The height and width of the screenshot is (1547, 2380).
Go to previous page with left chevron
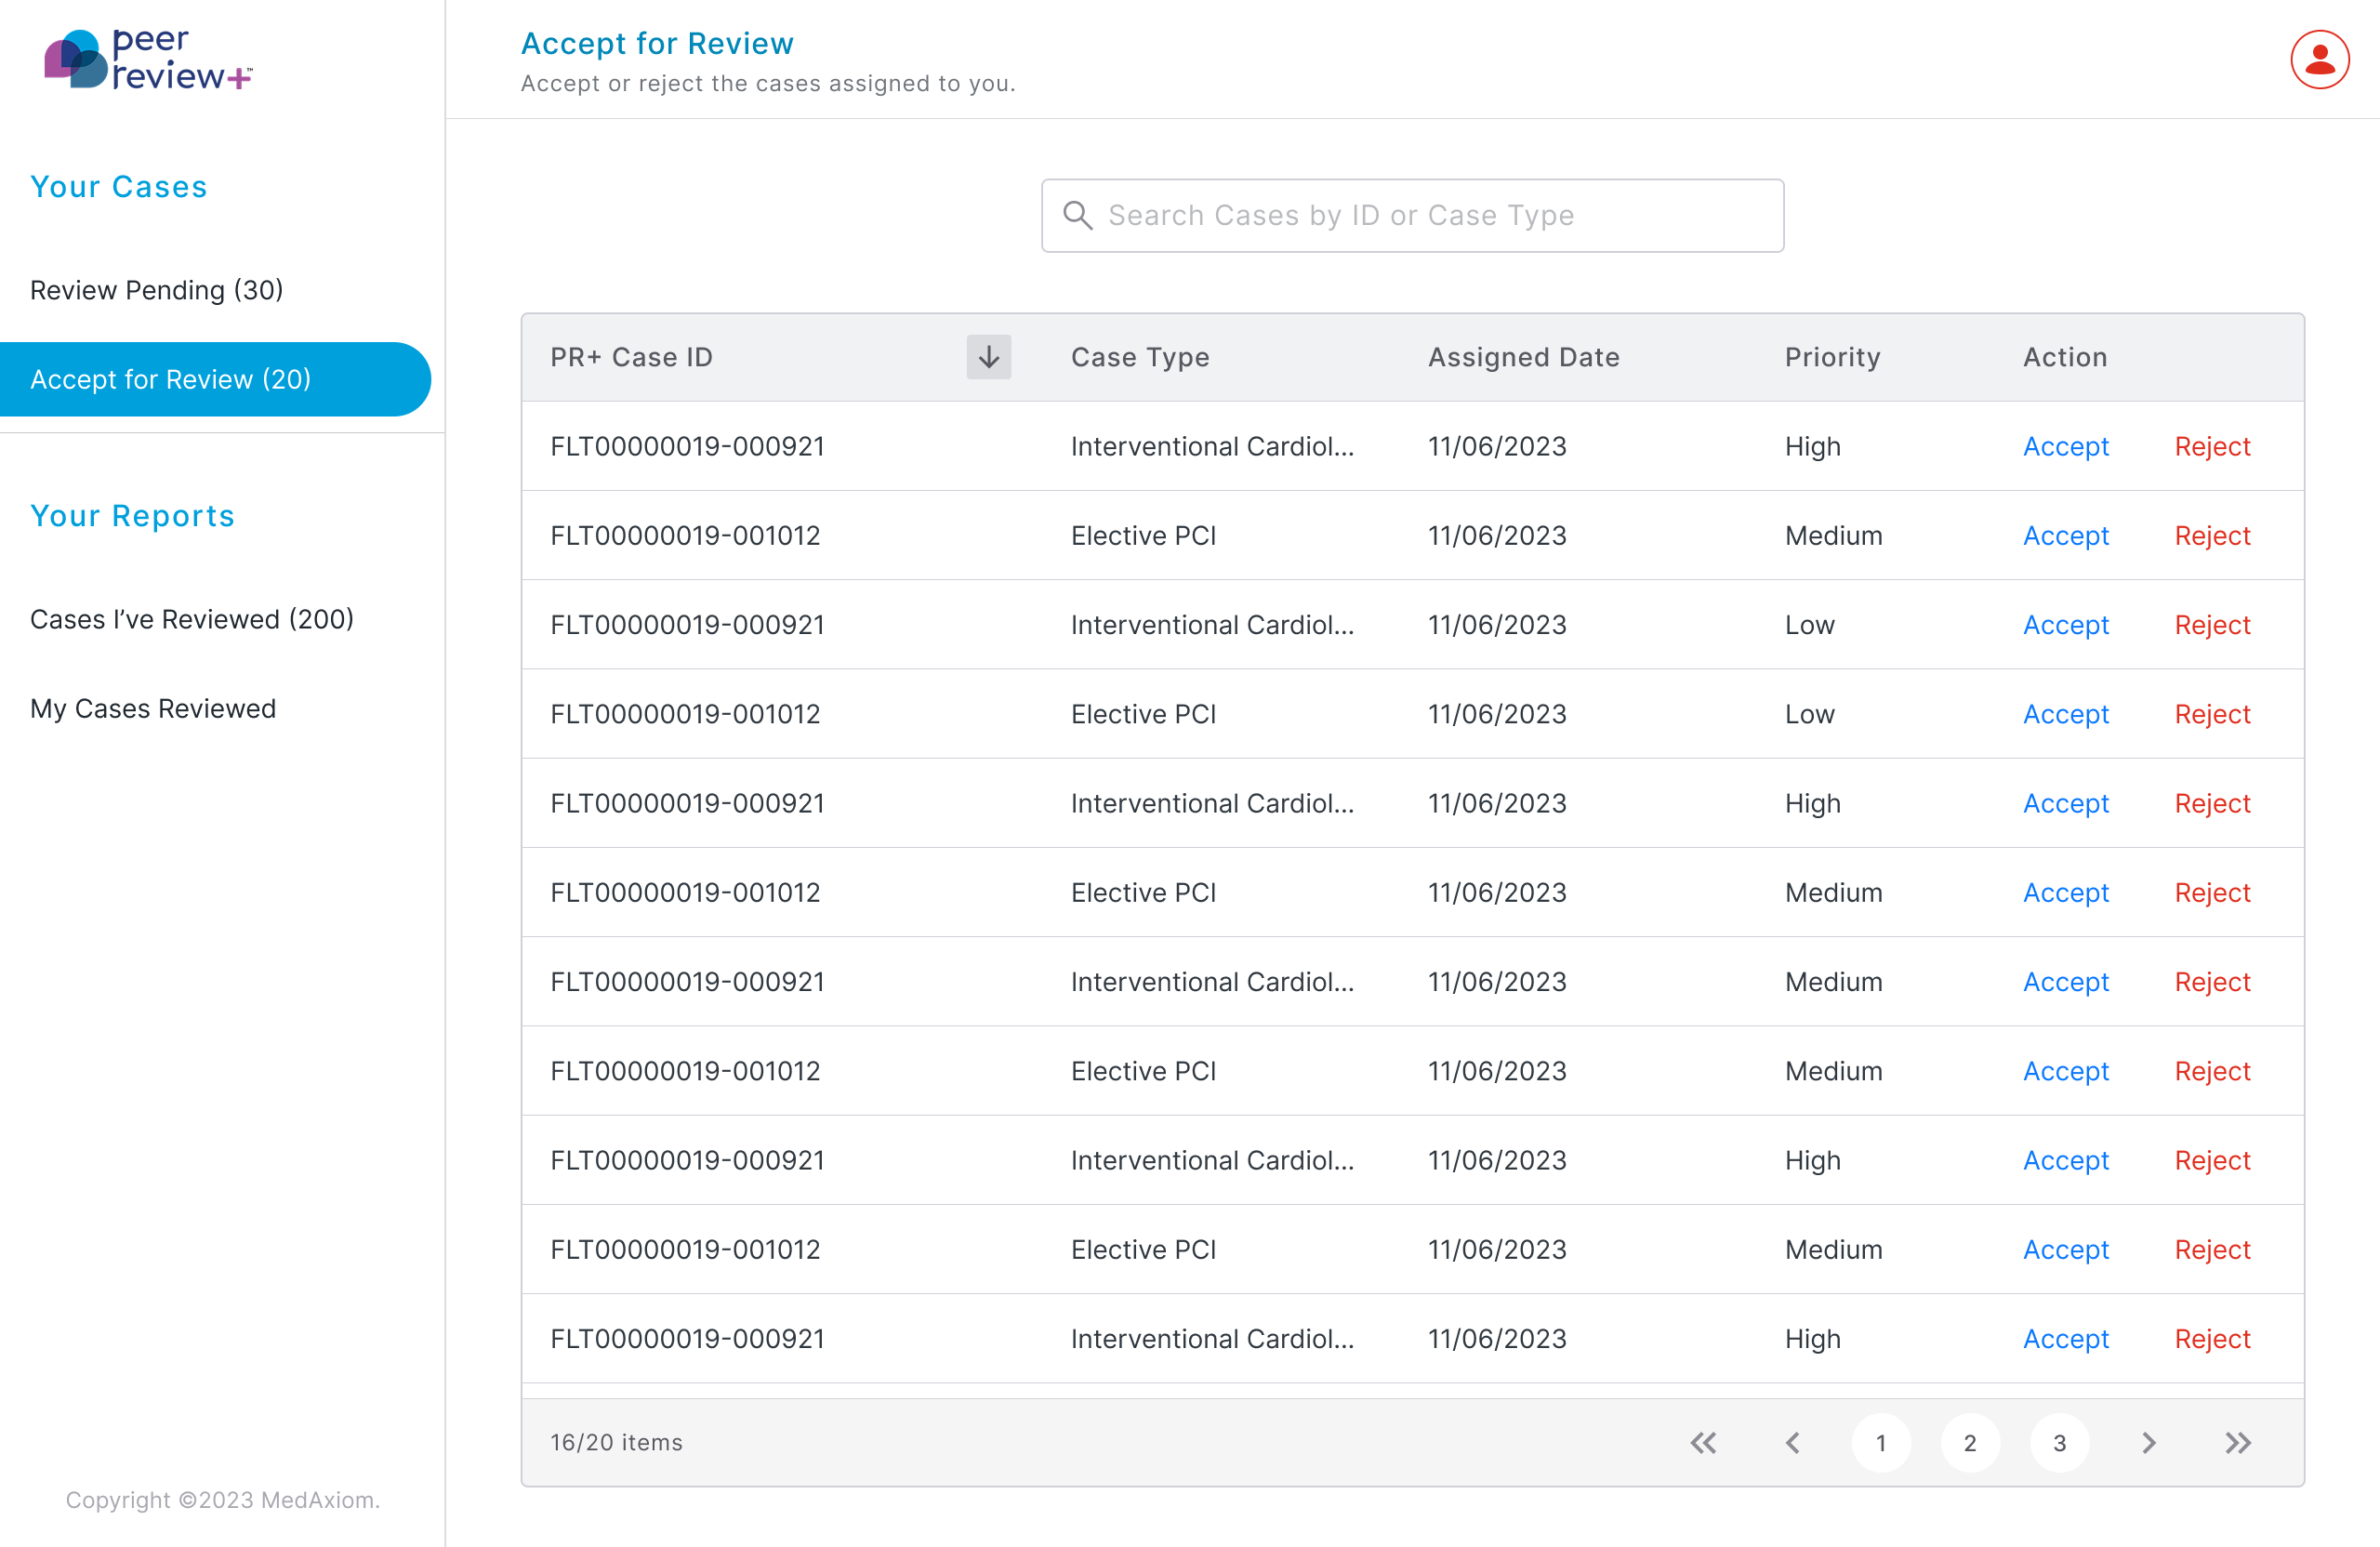coord(1792,1442)
